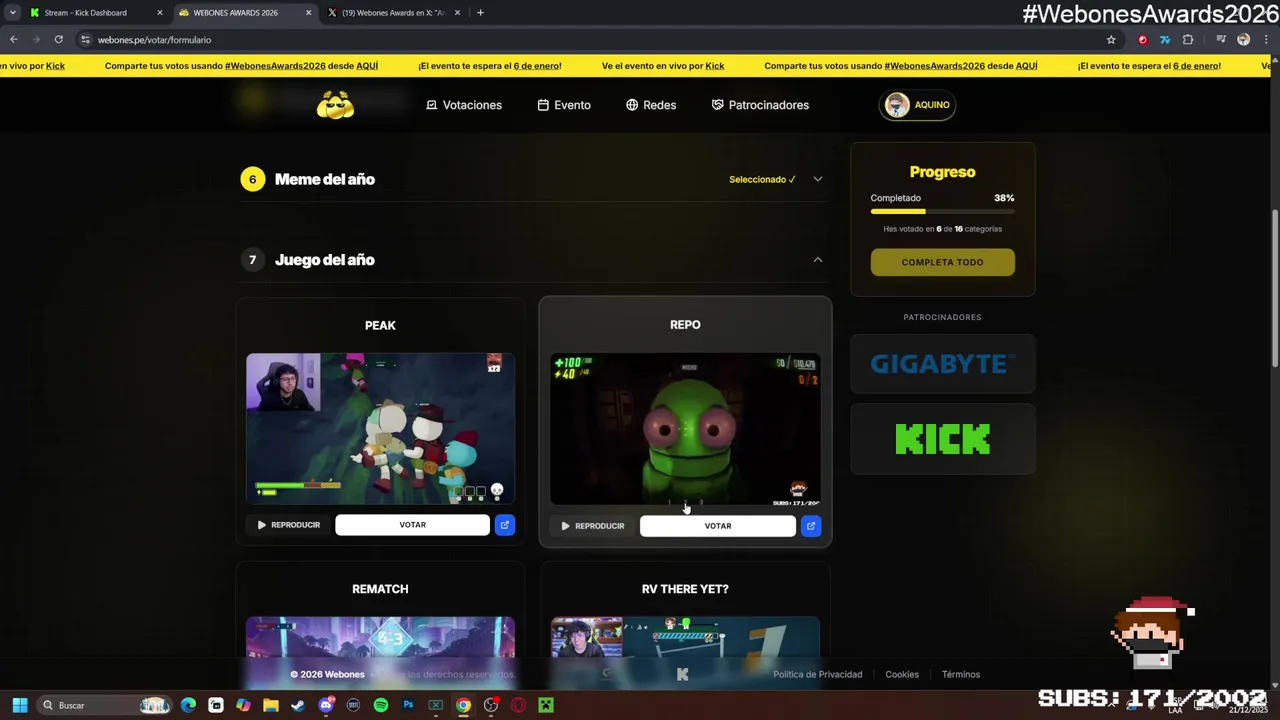Screen dimensions: 1280x720
Task: Open Google Chrome taskbar icon
Action: (463, 705)
